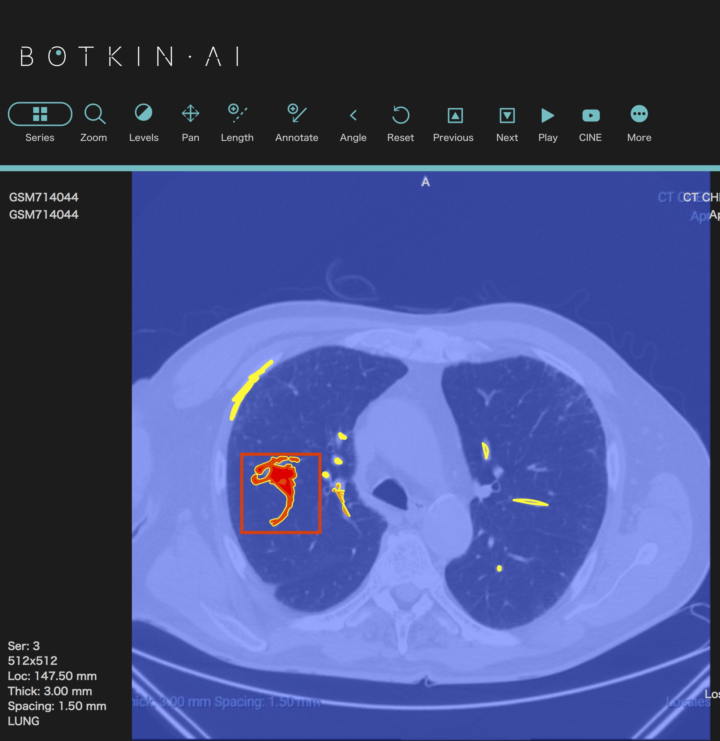Click the yellow rib marking on right chest wall
Image resolution: width=720 pixels, height=741 pixels.
coord(249,386)
